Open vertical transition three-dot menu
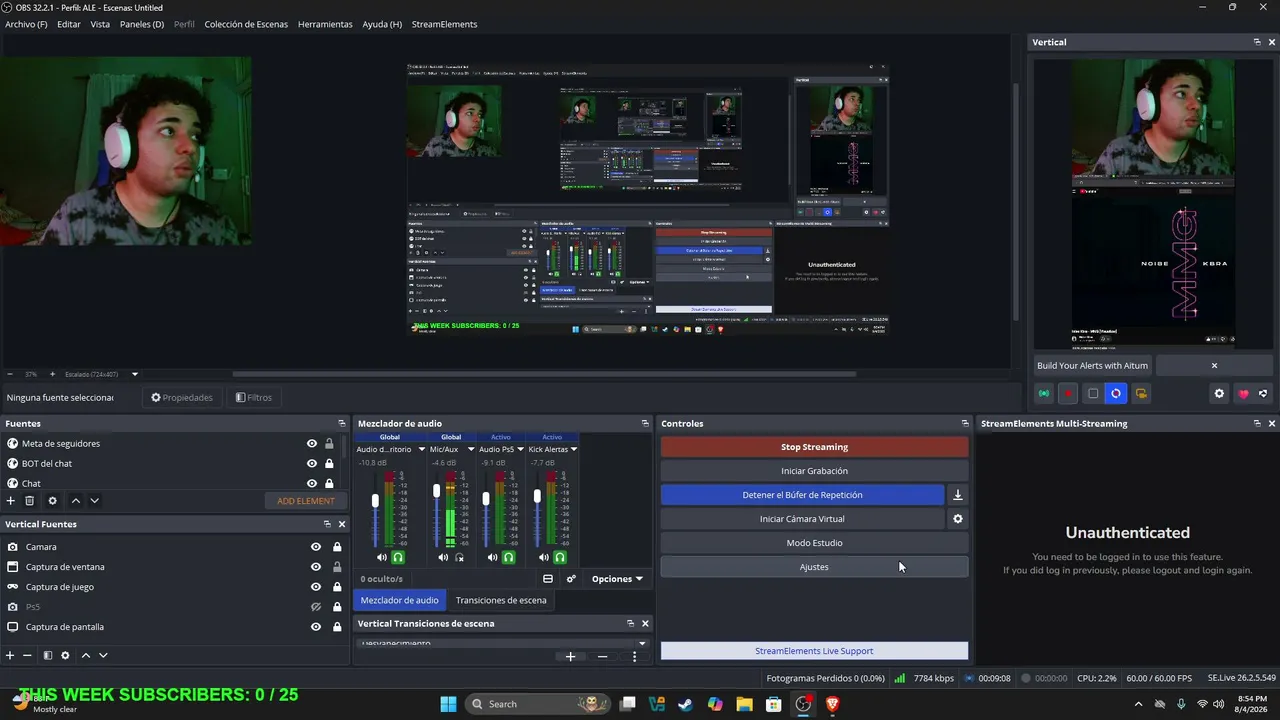Screen dimensions: 1280x720 [x=634, y=656]
